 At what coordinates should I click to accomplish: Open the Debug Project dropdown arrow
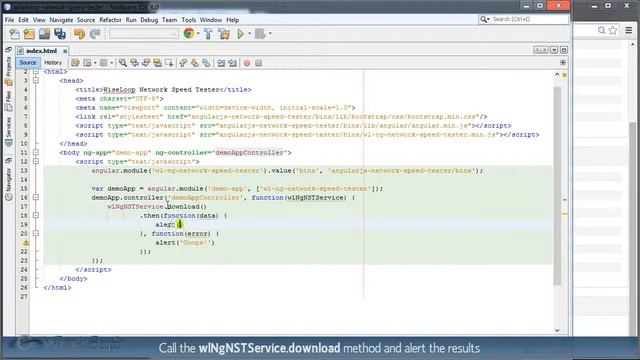270,34
